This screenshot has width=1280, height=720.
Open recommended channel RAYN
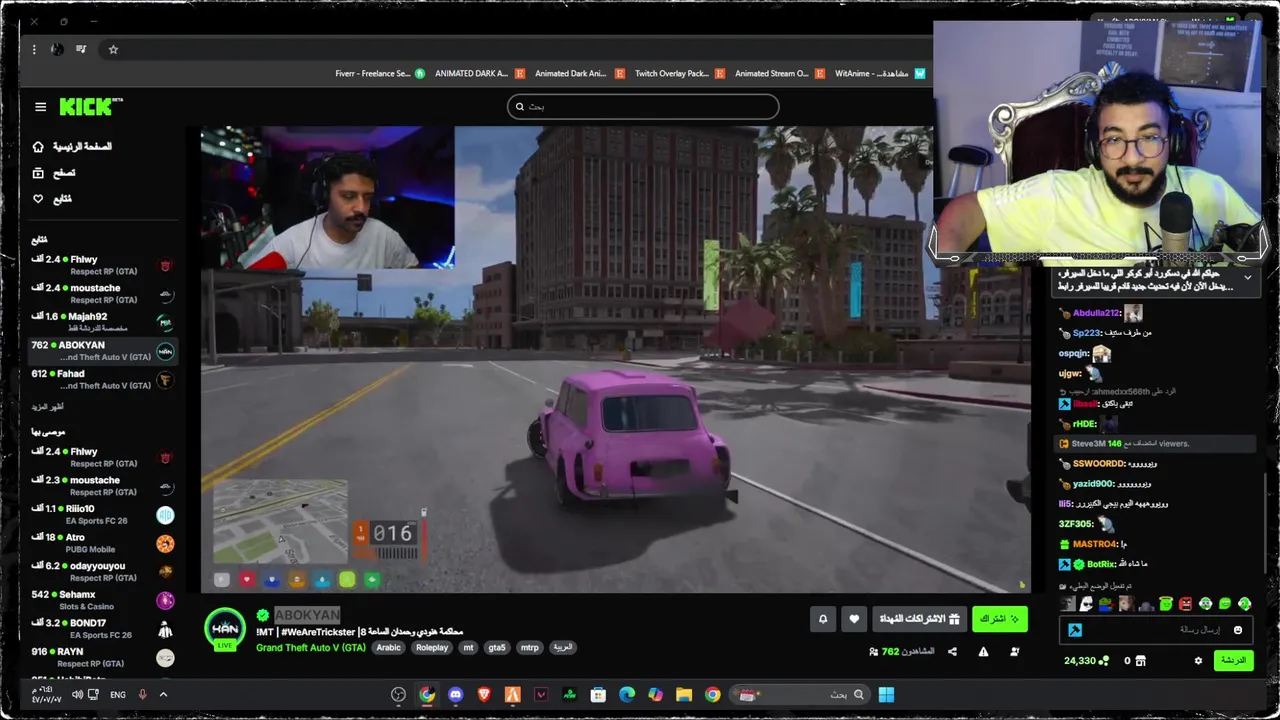click(103, 657)
